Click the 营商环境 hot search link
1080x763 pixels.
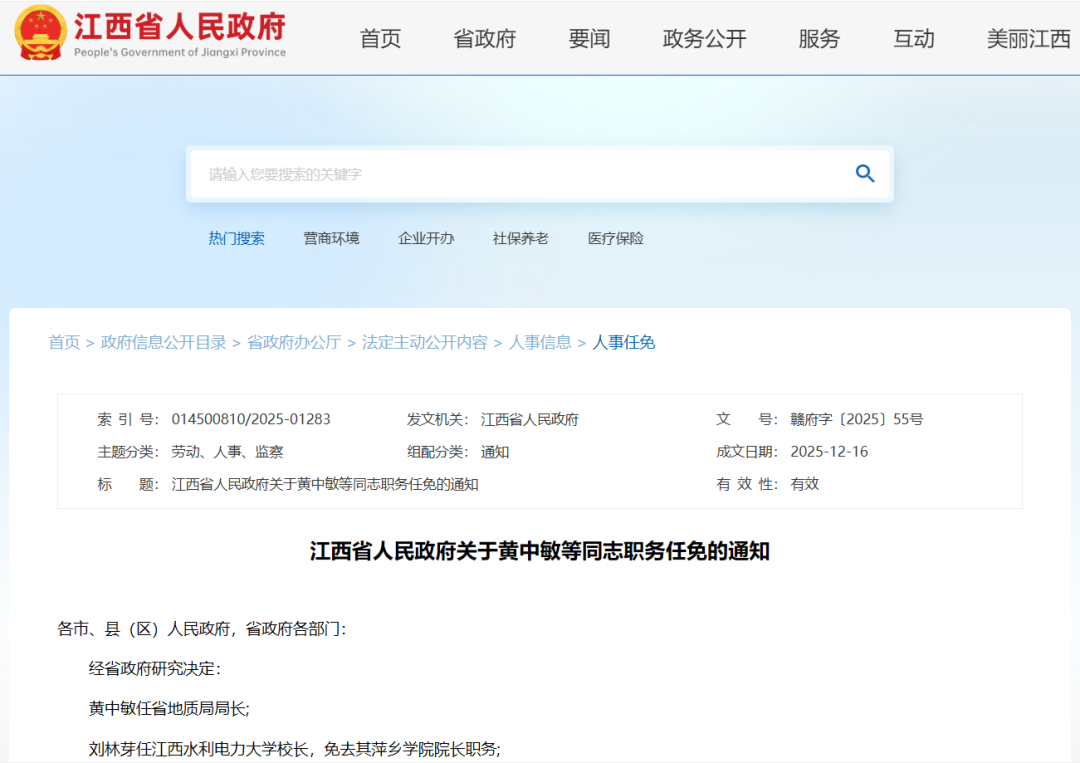click(331, 238)
